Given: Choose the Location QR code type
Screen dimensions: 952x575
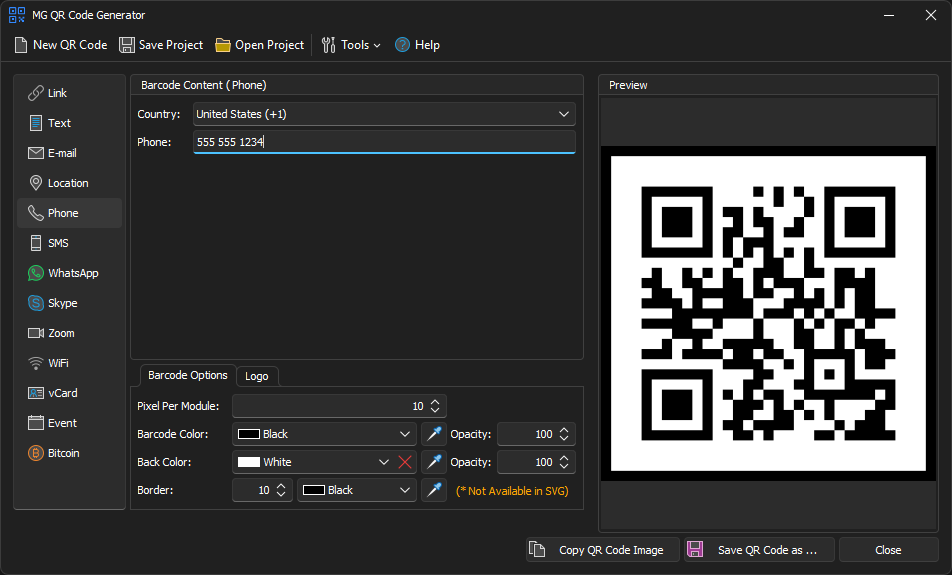Looking at the screenshot, I should pos(69,183).
